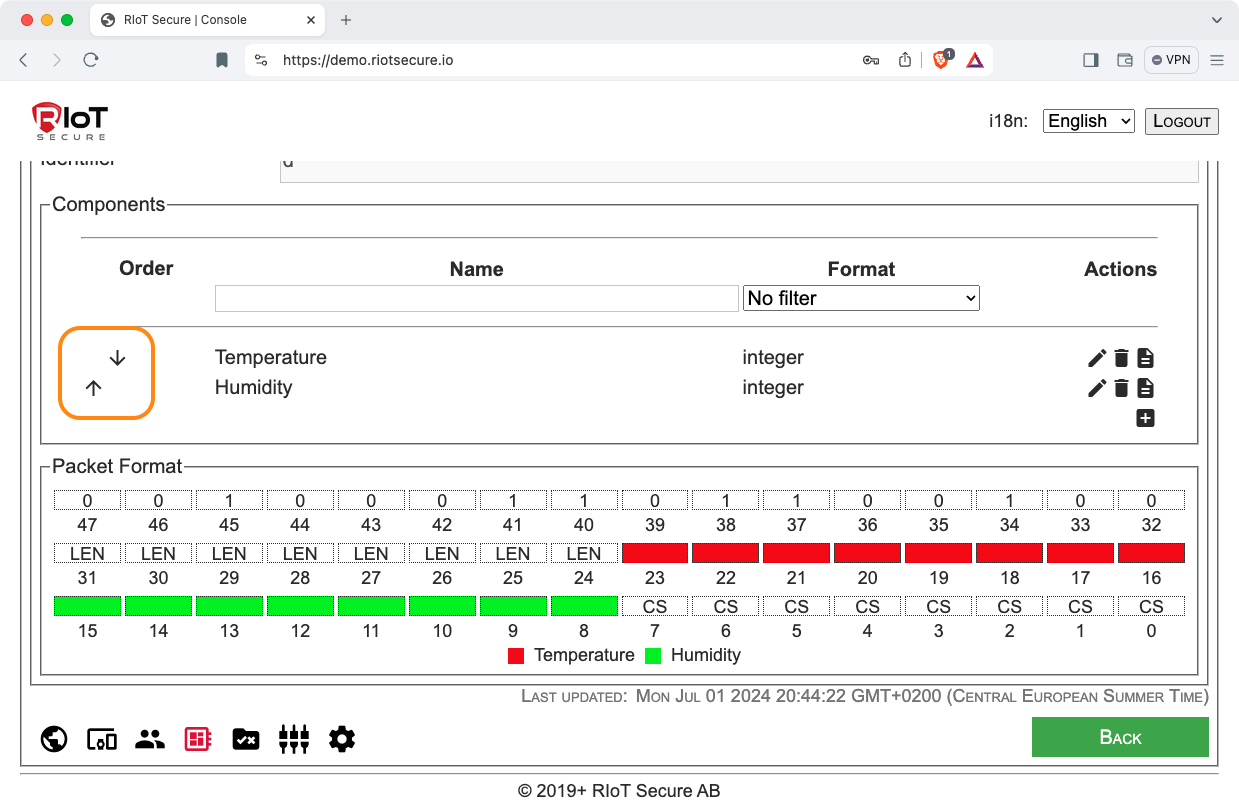
Task: Open the audio-jacks connectors icon in bottom nav
Action: (x=294, y=739)
